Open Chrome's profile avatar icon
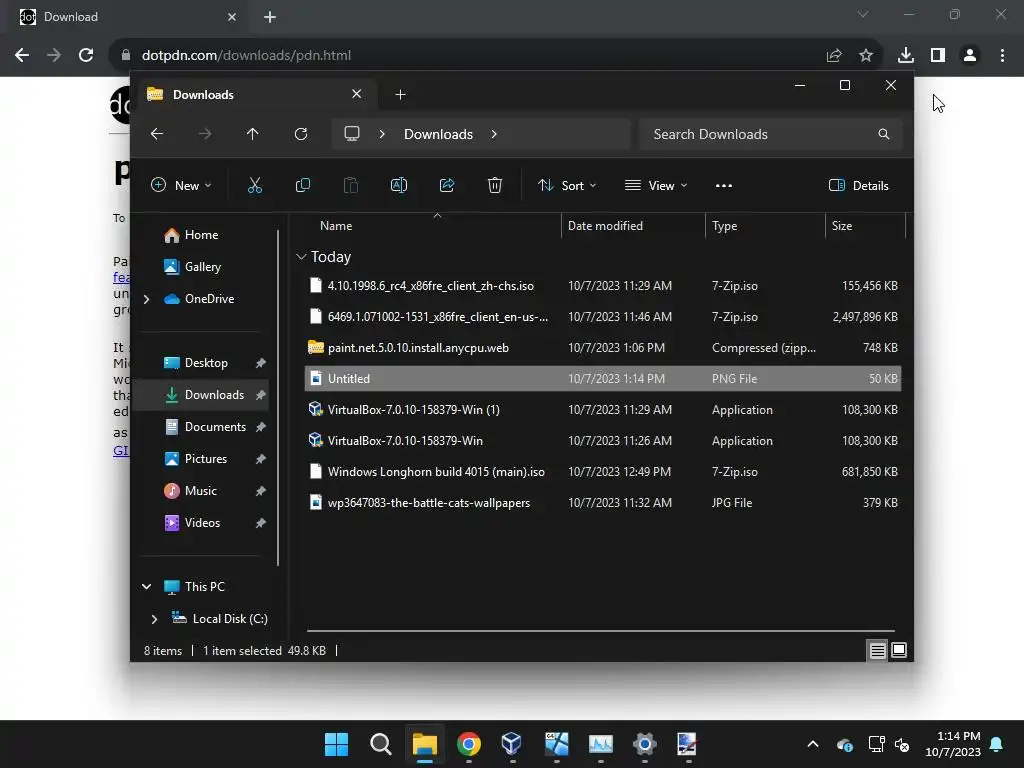 pyautogui.click(x=970, y=56)
